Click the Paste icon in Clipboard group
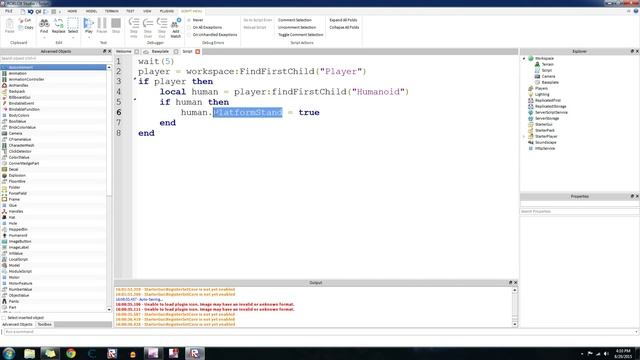Screen dimensions: 640x360 click(x=9, y=26)
